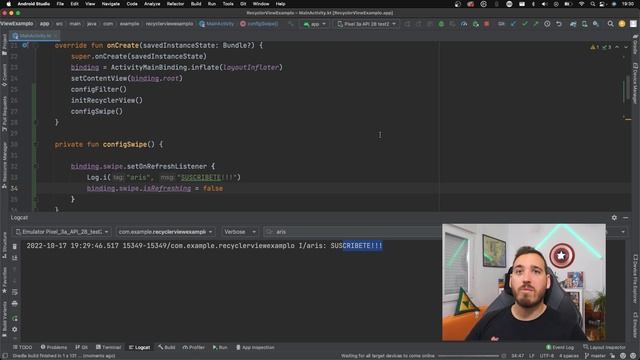
Task: Click the print icon in Logcat sidebar
Action: pos(15,304)
